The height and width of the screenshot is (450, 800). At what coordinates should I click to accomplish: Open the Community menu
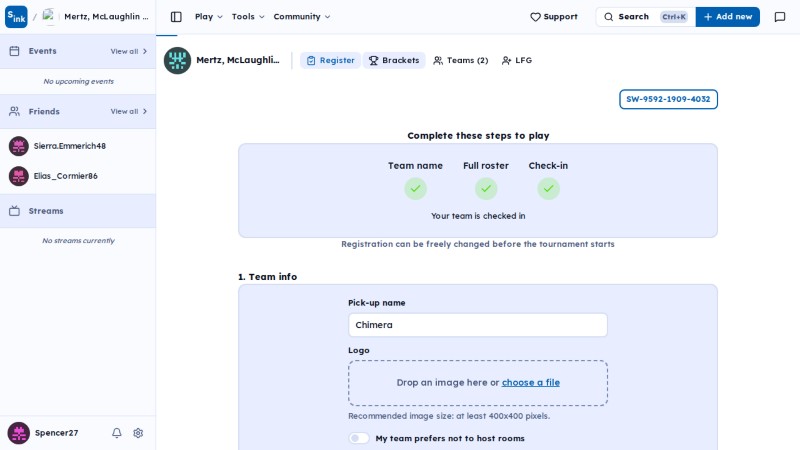click(302, 17)
